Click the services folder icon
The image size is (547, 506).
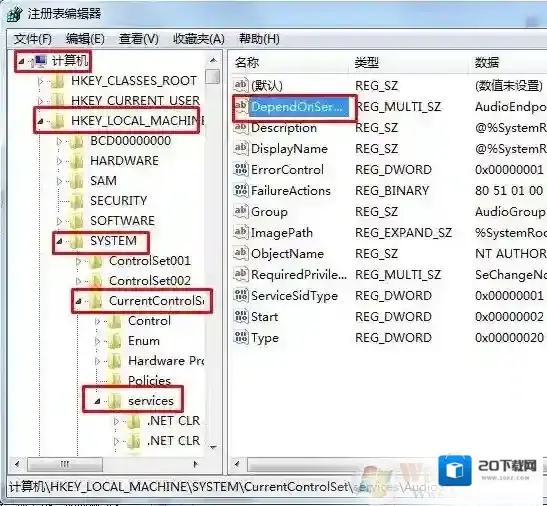click(115, 401)
